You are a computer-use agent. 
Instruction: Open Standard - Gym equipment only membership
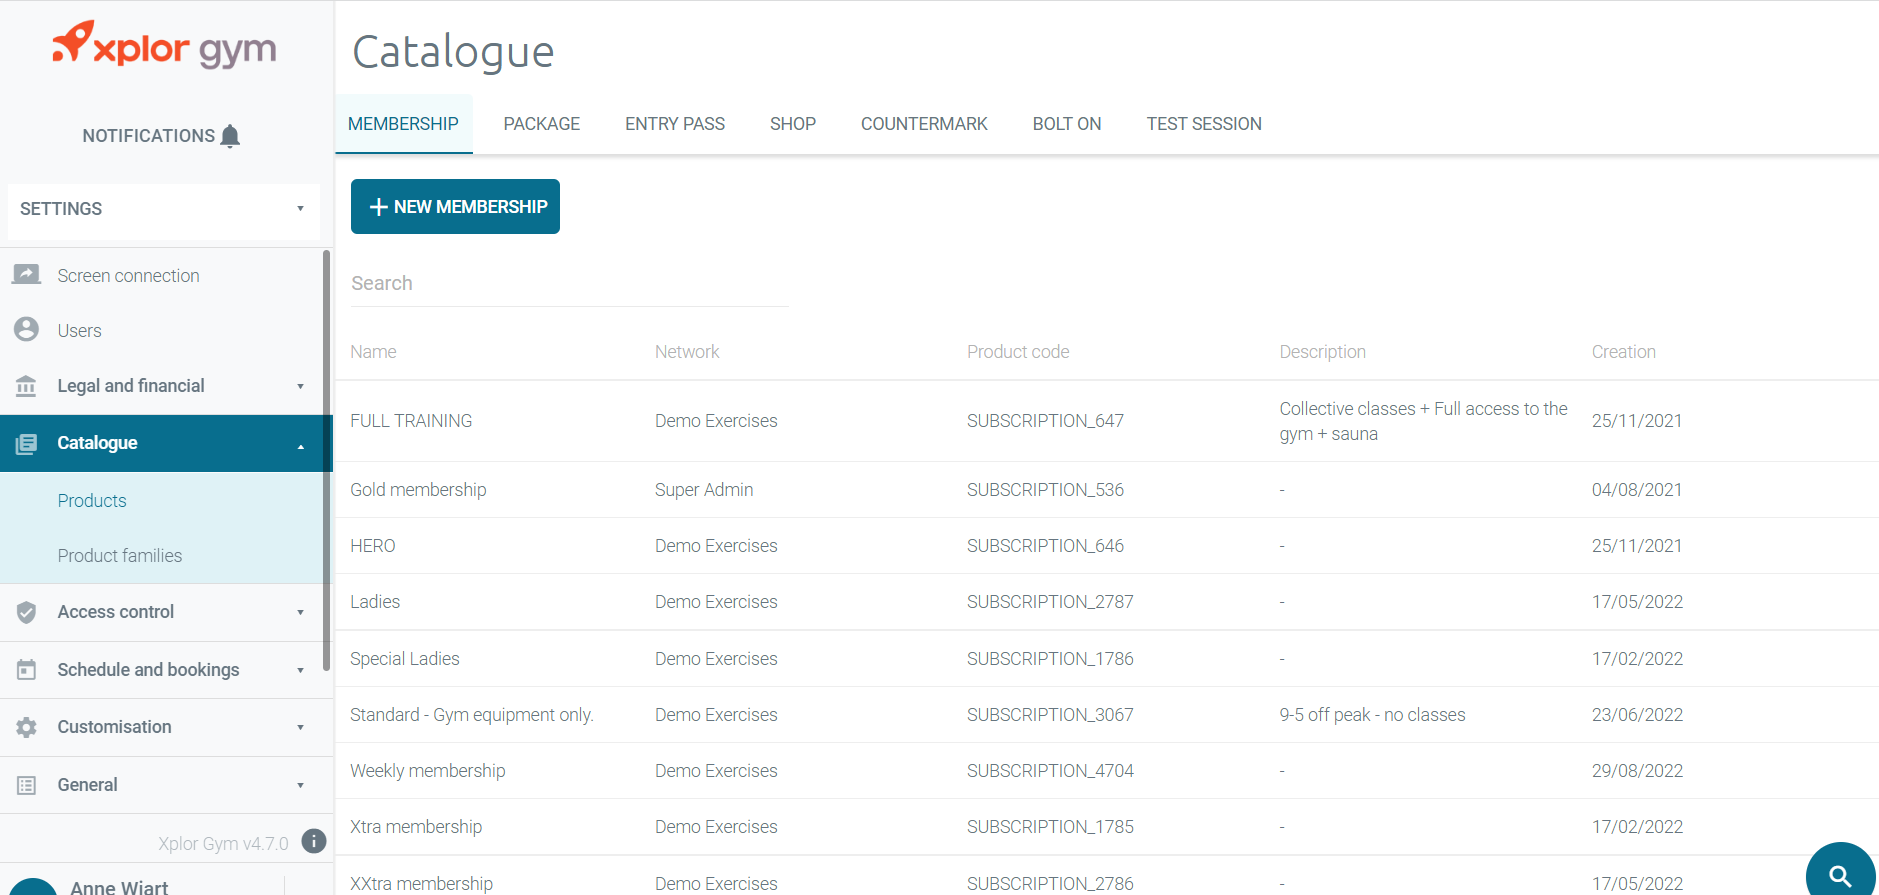(x=1107, y=715)
